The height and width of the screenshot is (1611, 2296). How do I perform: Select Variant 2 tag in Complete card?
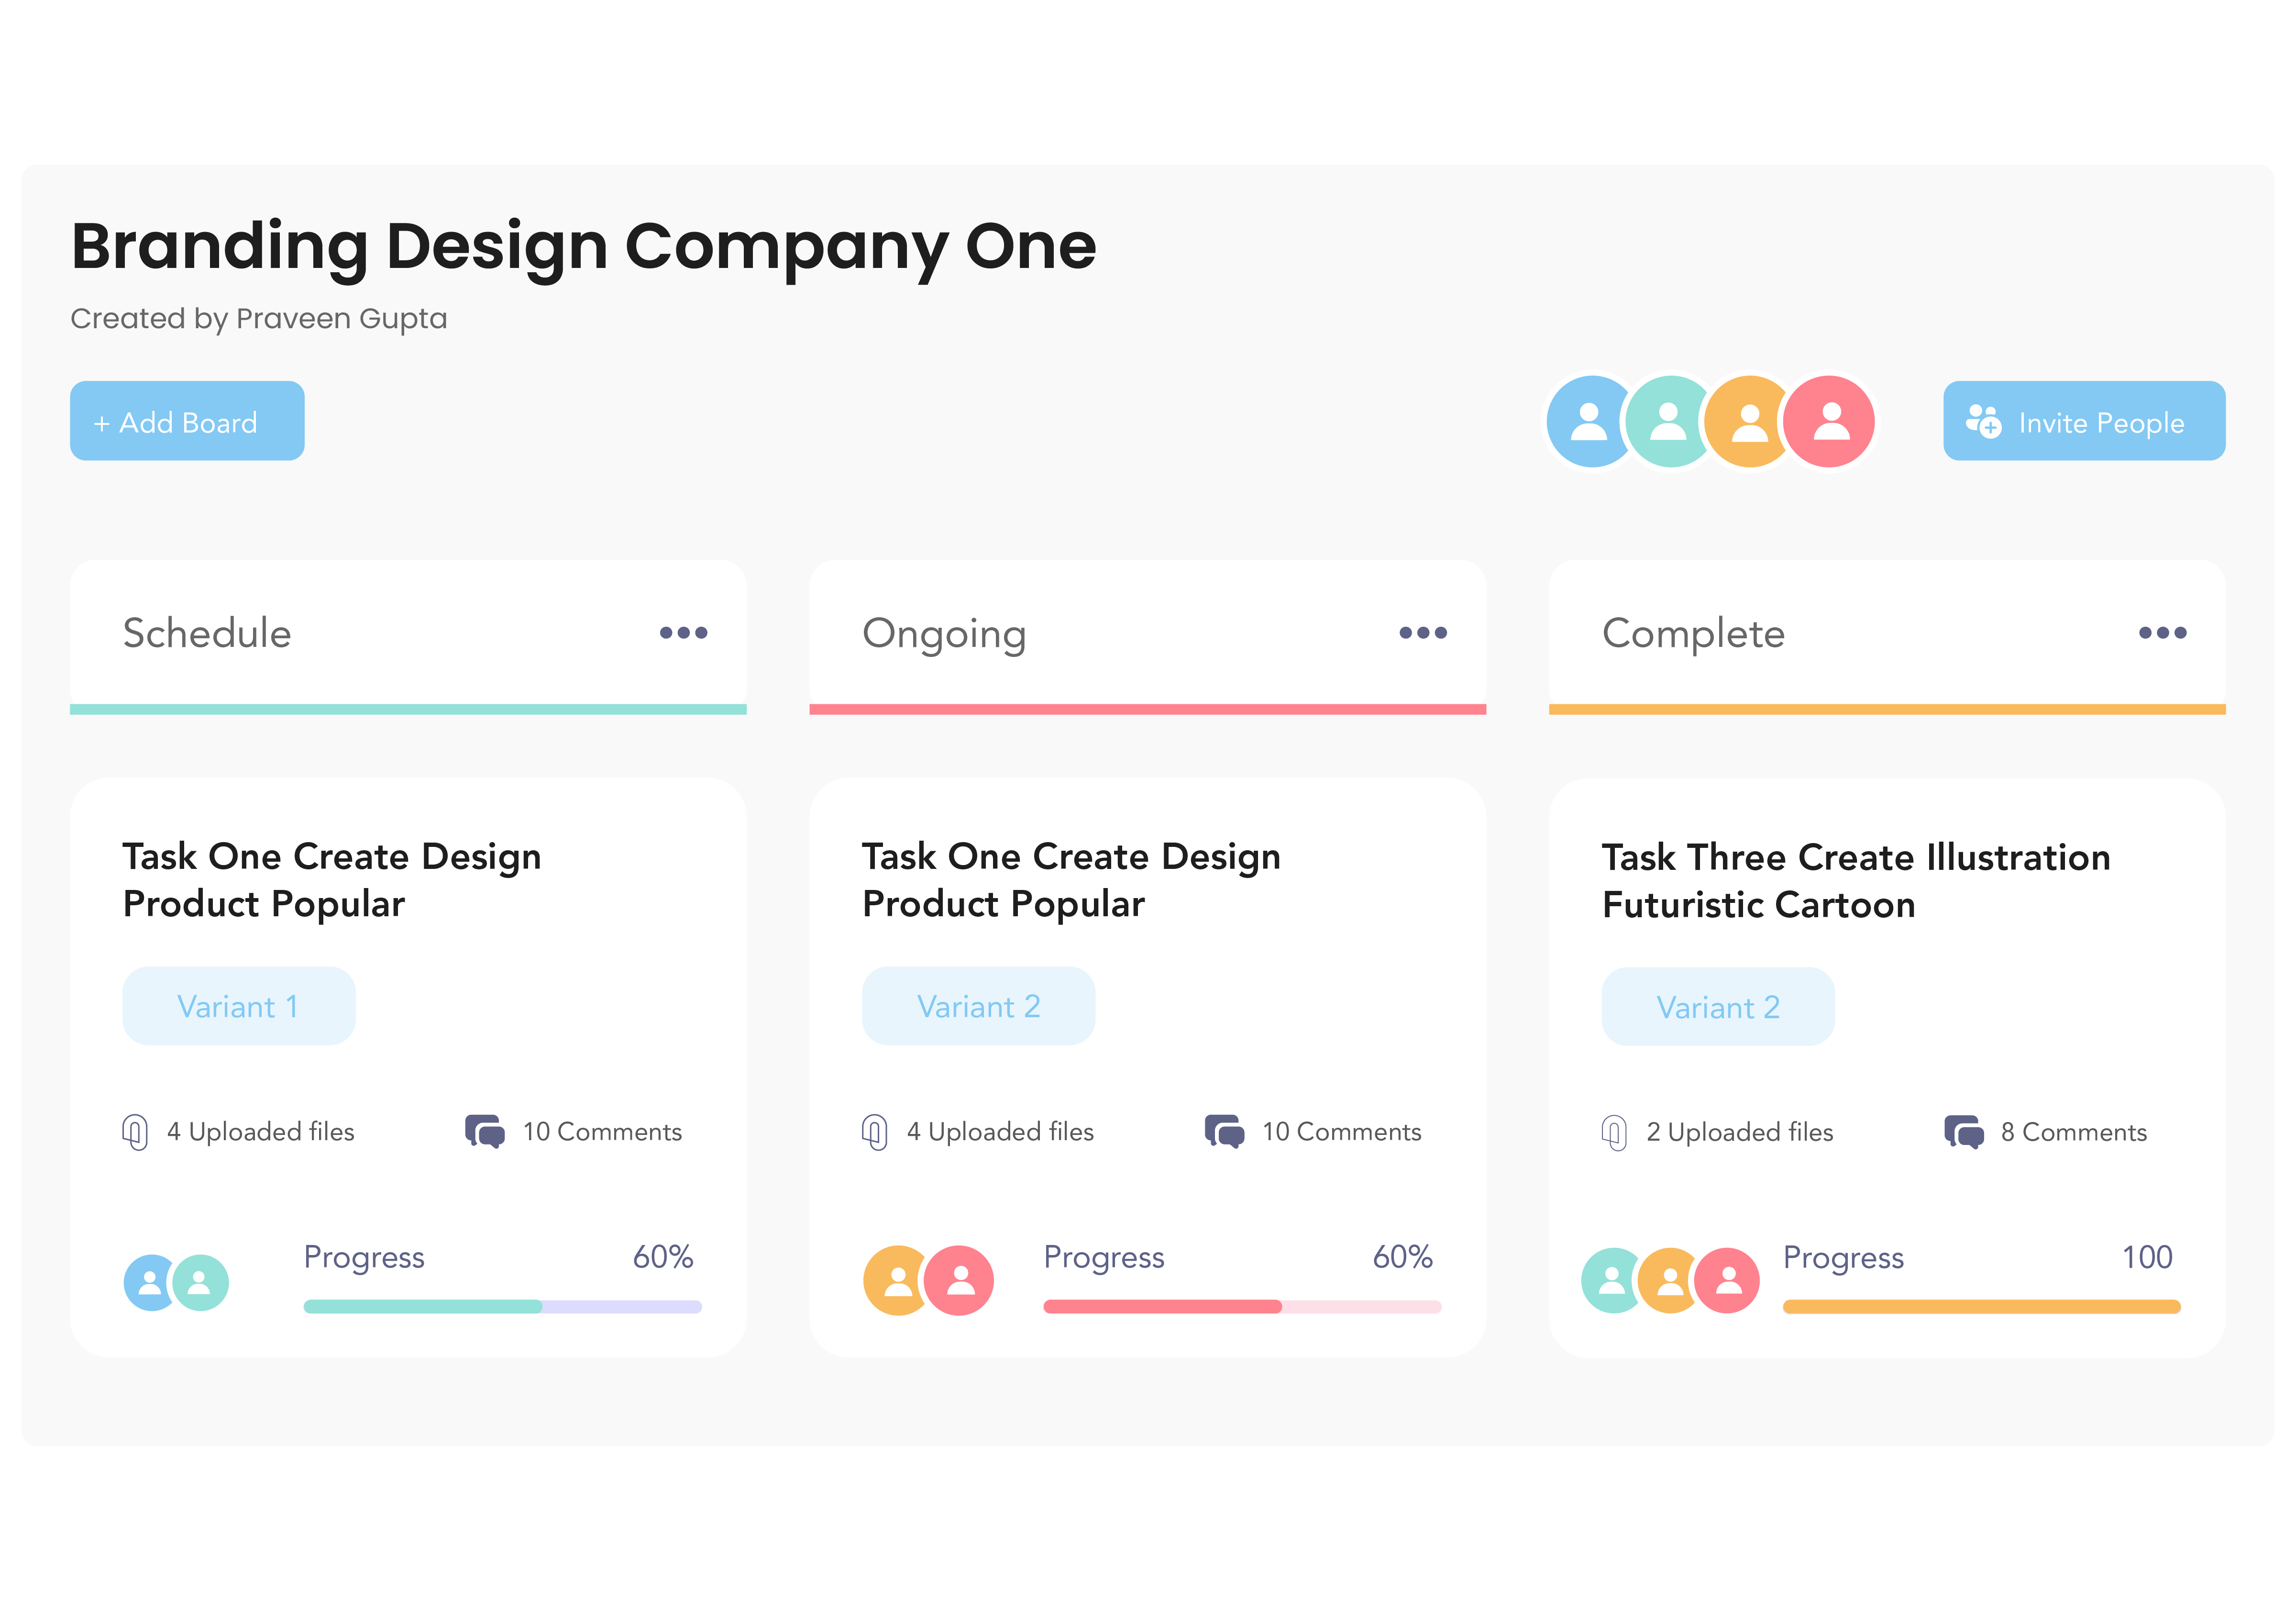(x=1717, y=1007)
